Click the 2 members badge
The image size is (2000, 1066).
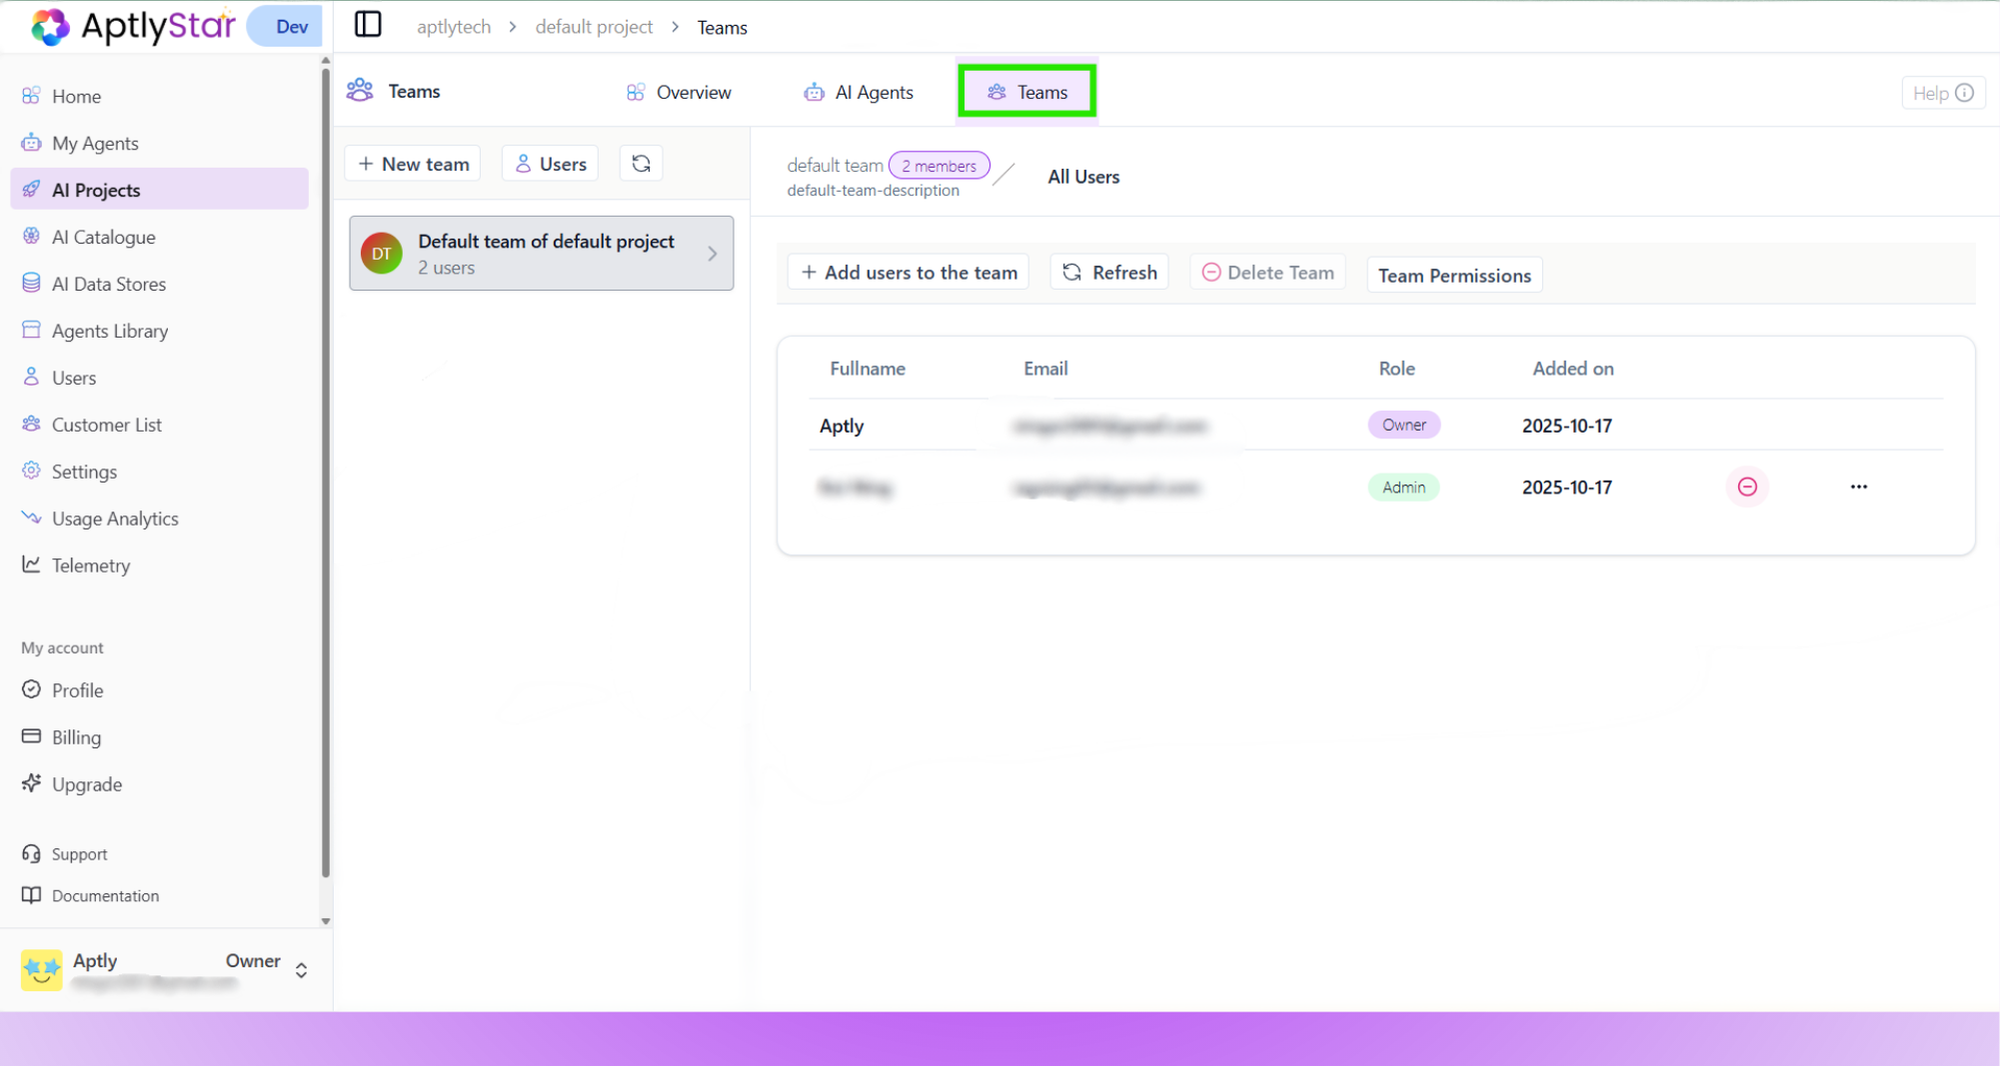point(939,165)
